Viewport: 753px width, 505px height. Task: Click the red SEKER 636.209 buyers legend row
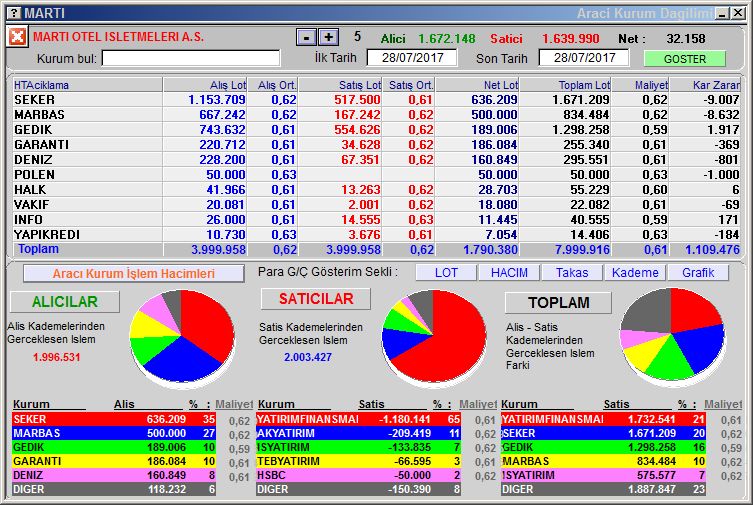point(114,419)
